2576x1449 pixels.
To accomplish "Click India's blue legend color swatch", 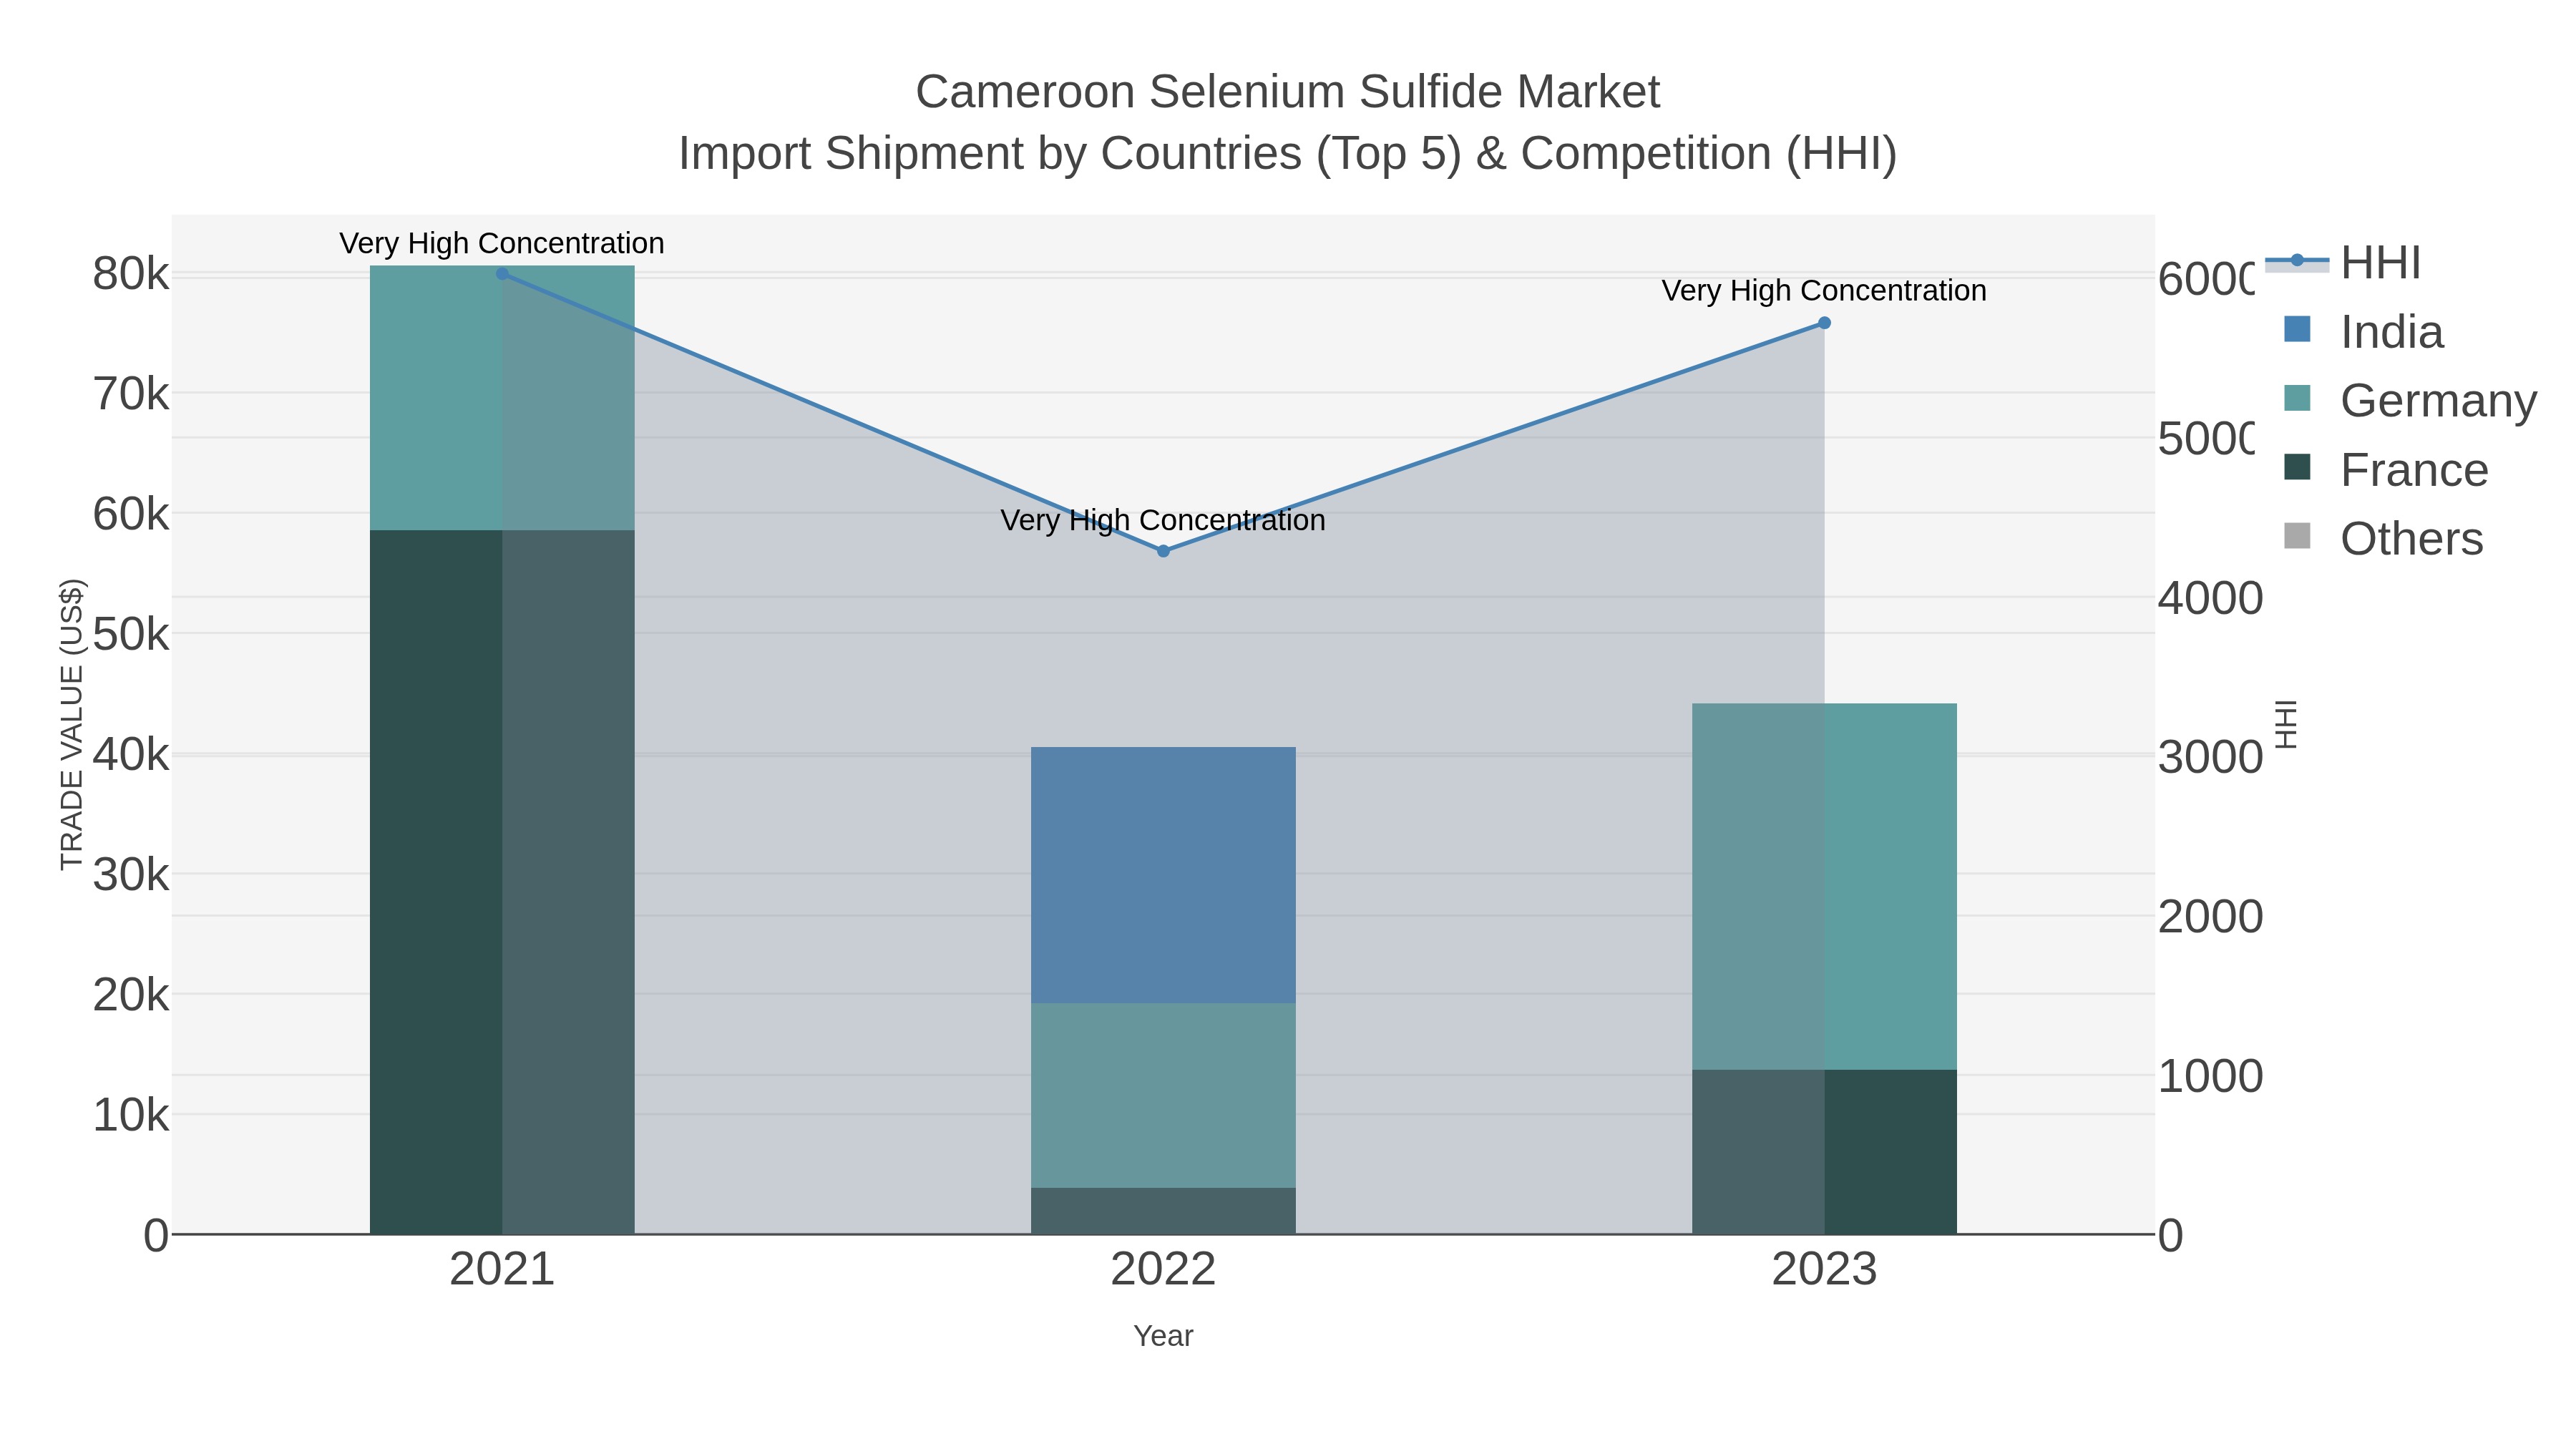I will point(2298,329).
